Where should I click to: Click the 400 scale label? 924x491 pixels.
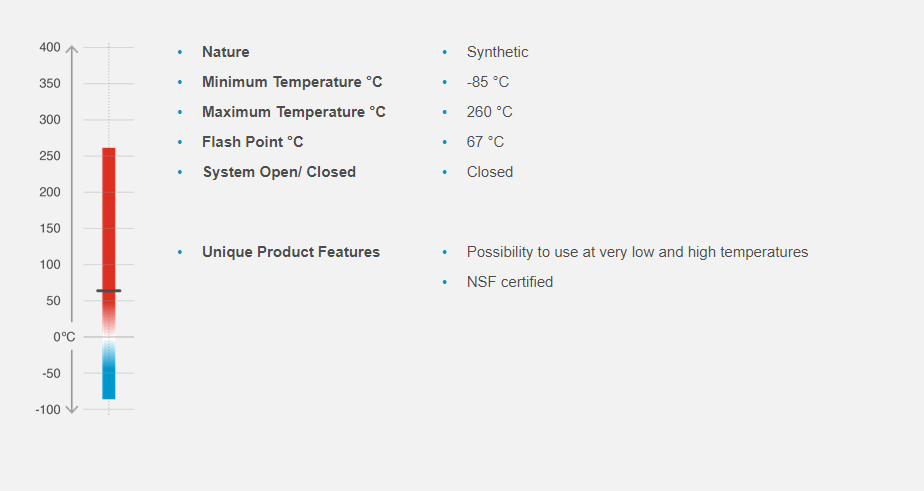click(x=50, y=47)
